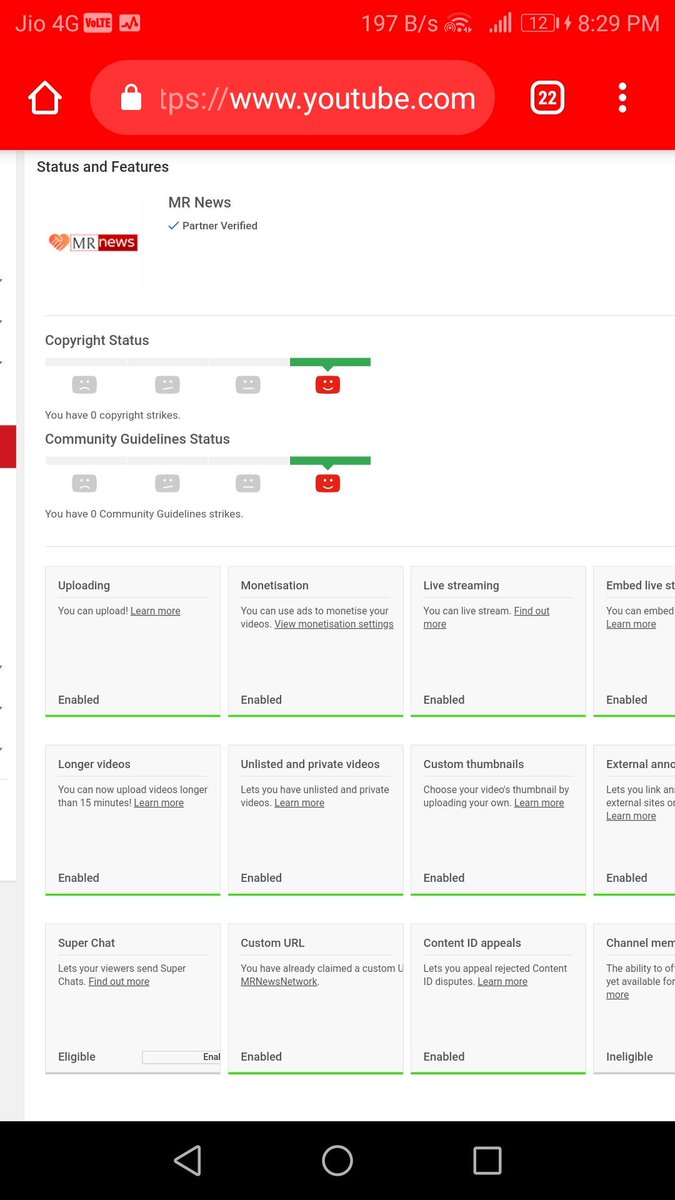
Task: Tap the Enable button in Super Chat card
Action: [182, 1057]
